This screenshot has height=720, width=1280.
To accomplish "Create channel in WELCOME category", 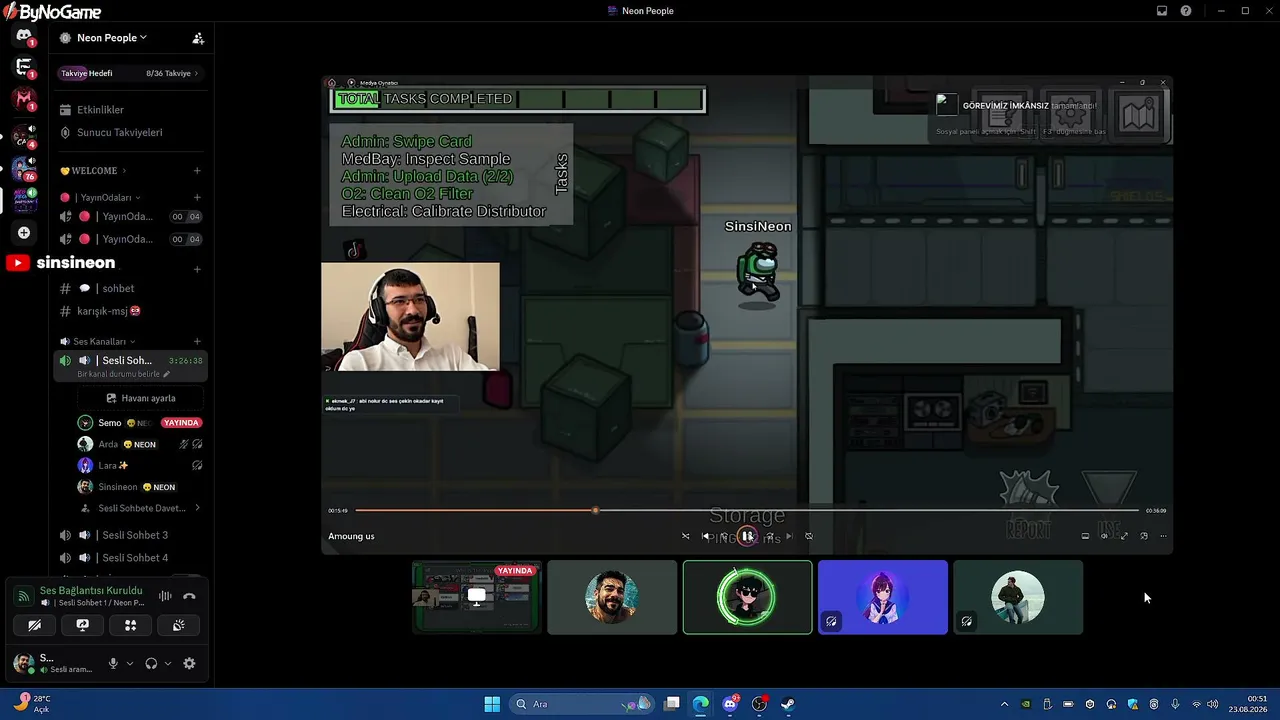I will pyautogui.click(x=197, y=171).
